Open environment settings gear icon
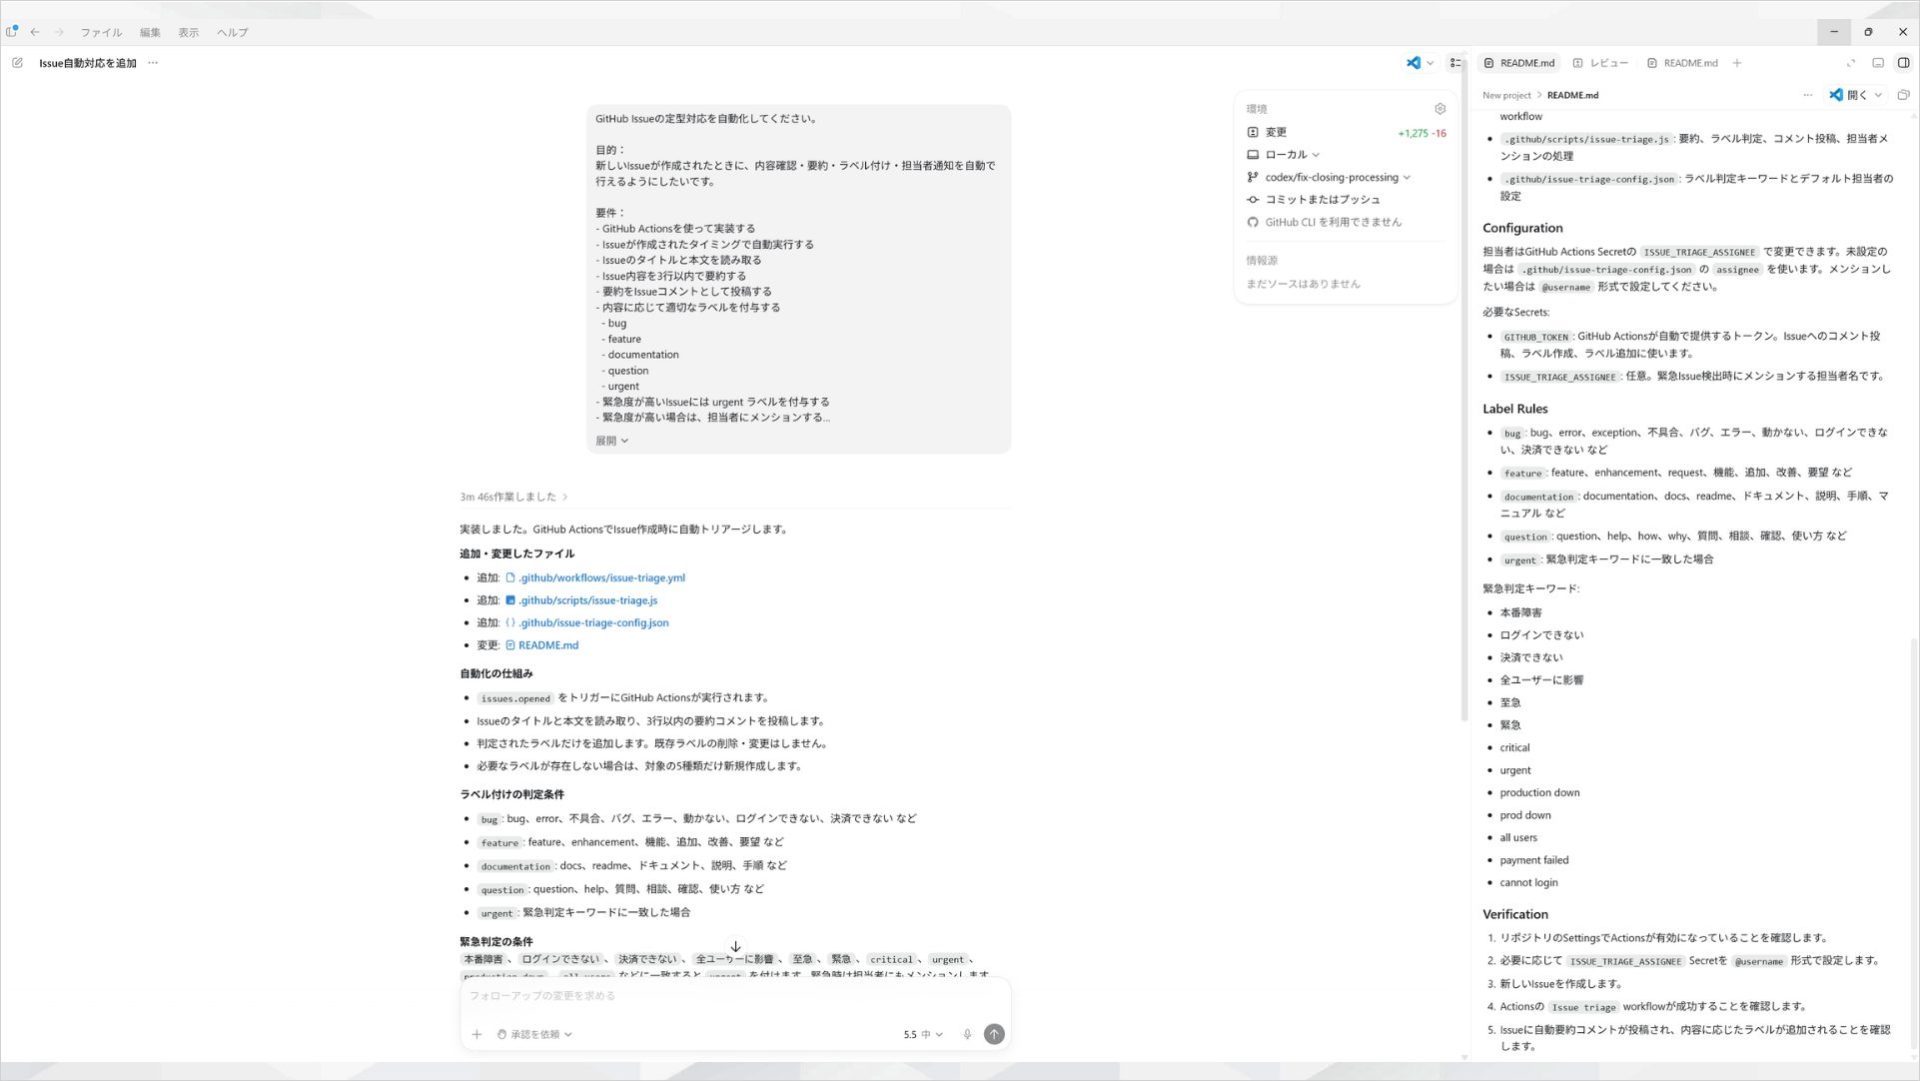This screenshot has width=1920, height=1081. (1440, 109)
